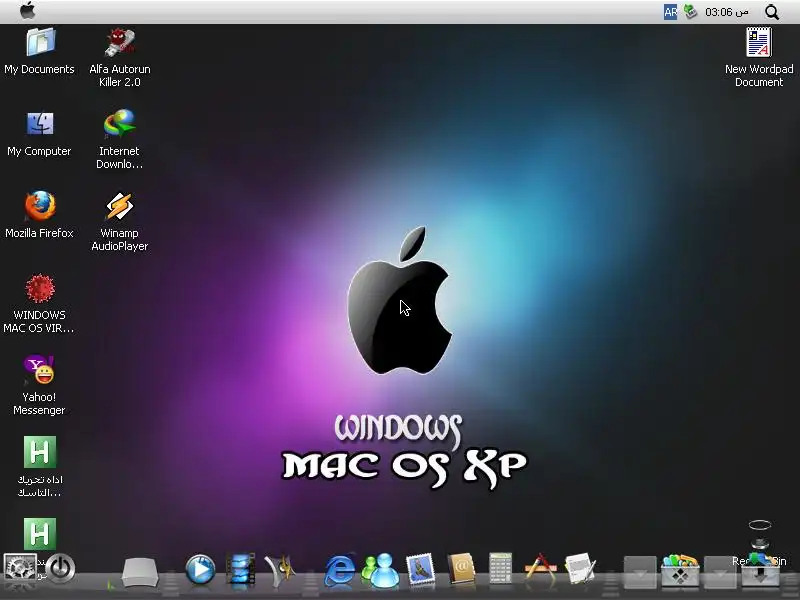Image resolution: width=800 pixels, height=600 pixels.
Task: Click the power button in the dock
Action: point(60,568)
